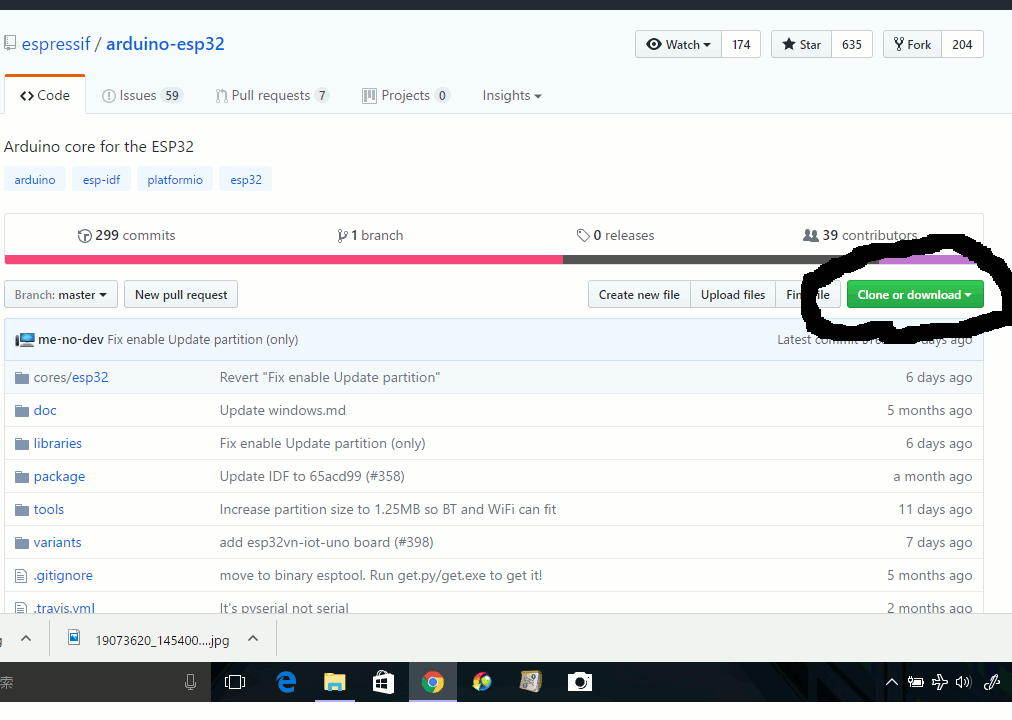This screenshot has height=720, width=1012.
Task: Click the me-no-dev avatar icon
Action: pos(25,339)
